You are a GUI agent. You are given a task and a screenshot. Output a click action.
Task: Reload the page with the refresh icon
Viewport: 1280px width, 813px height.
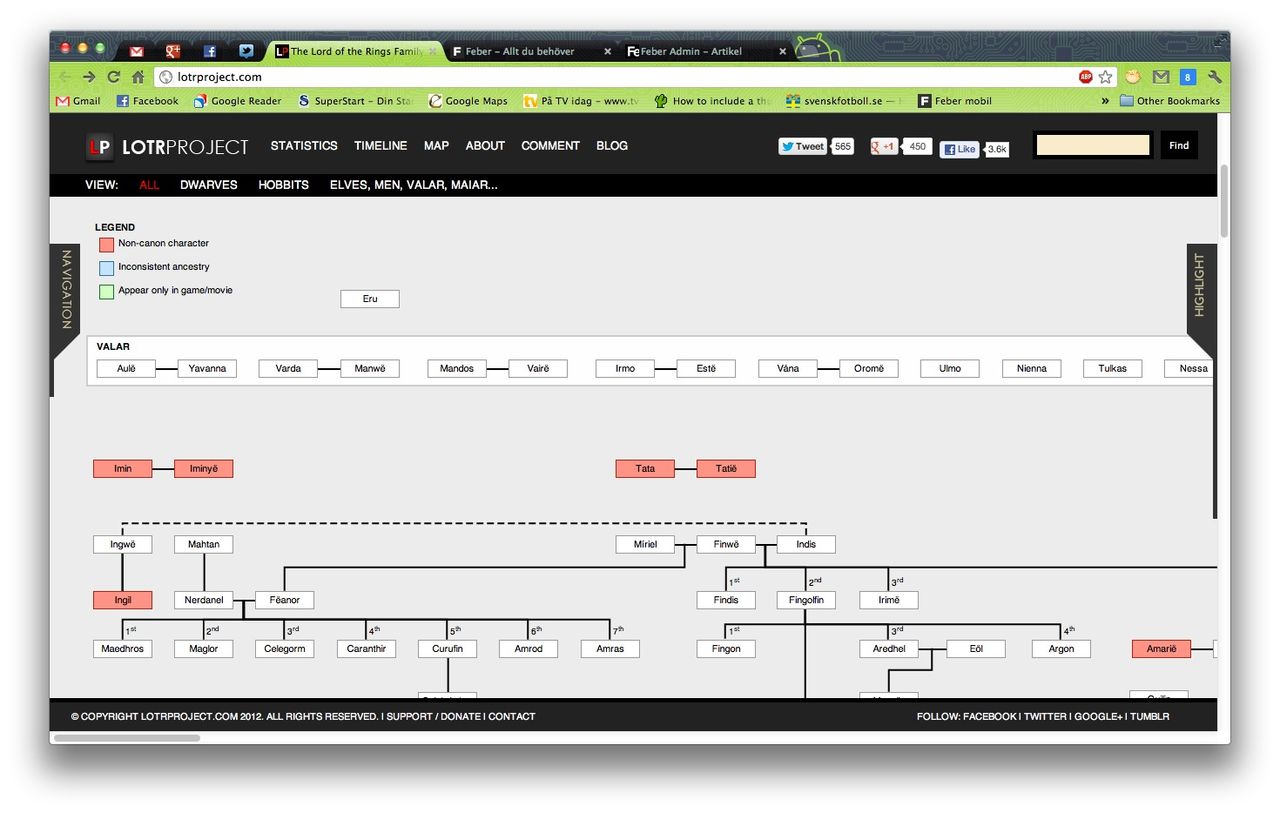(x=114, y=77)
